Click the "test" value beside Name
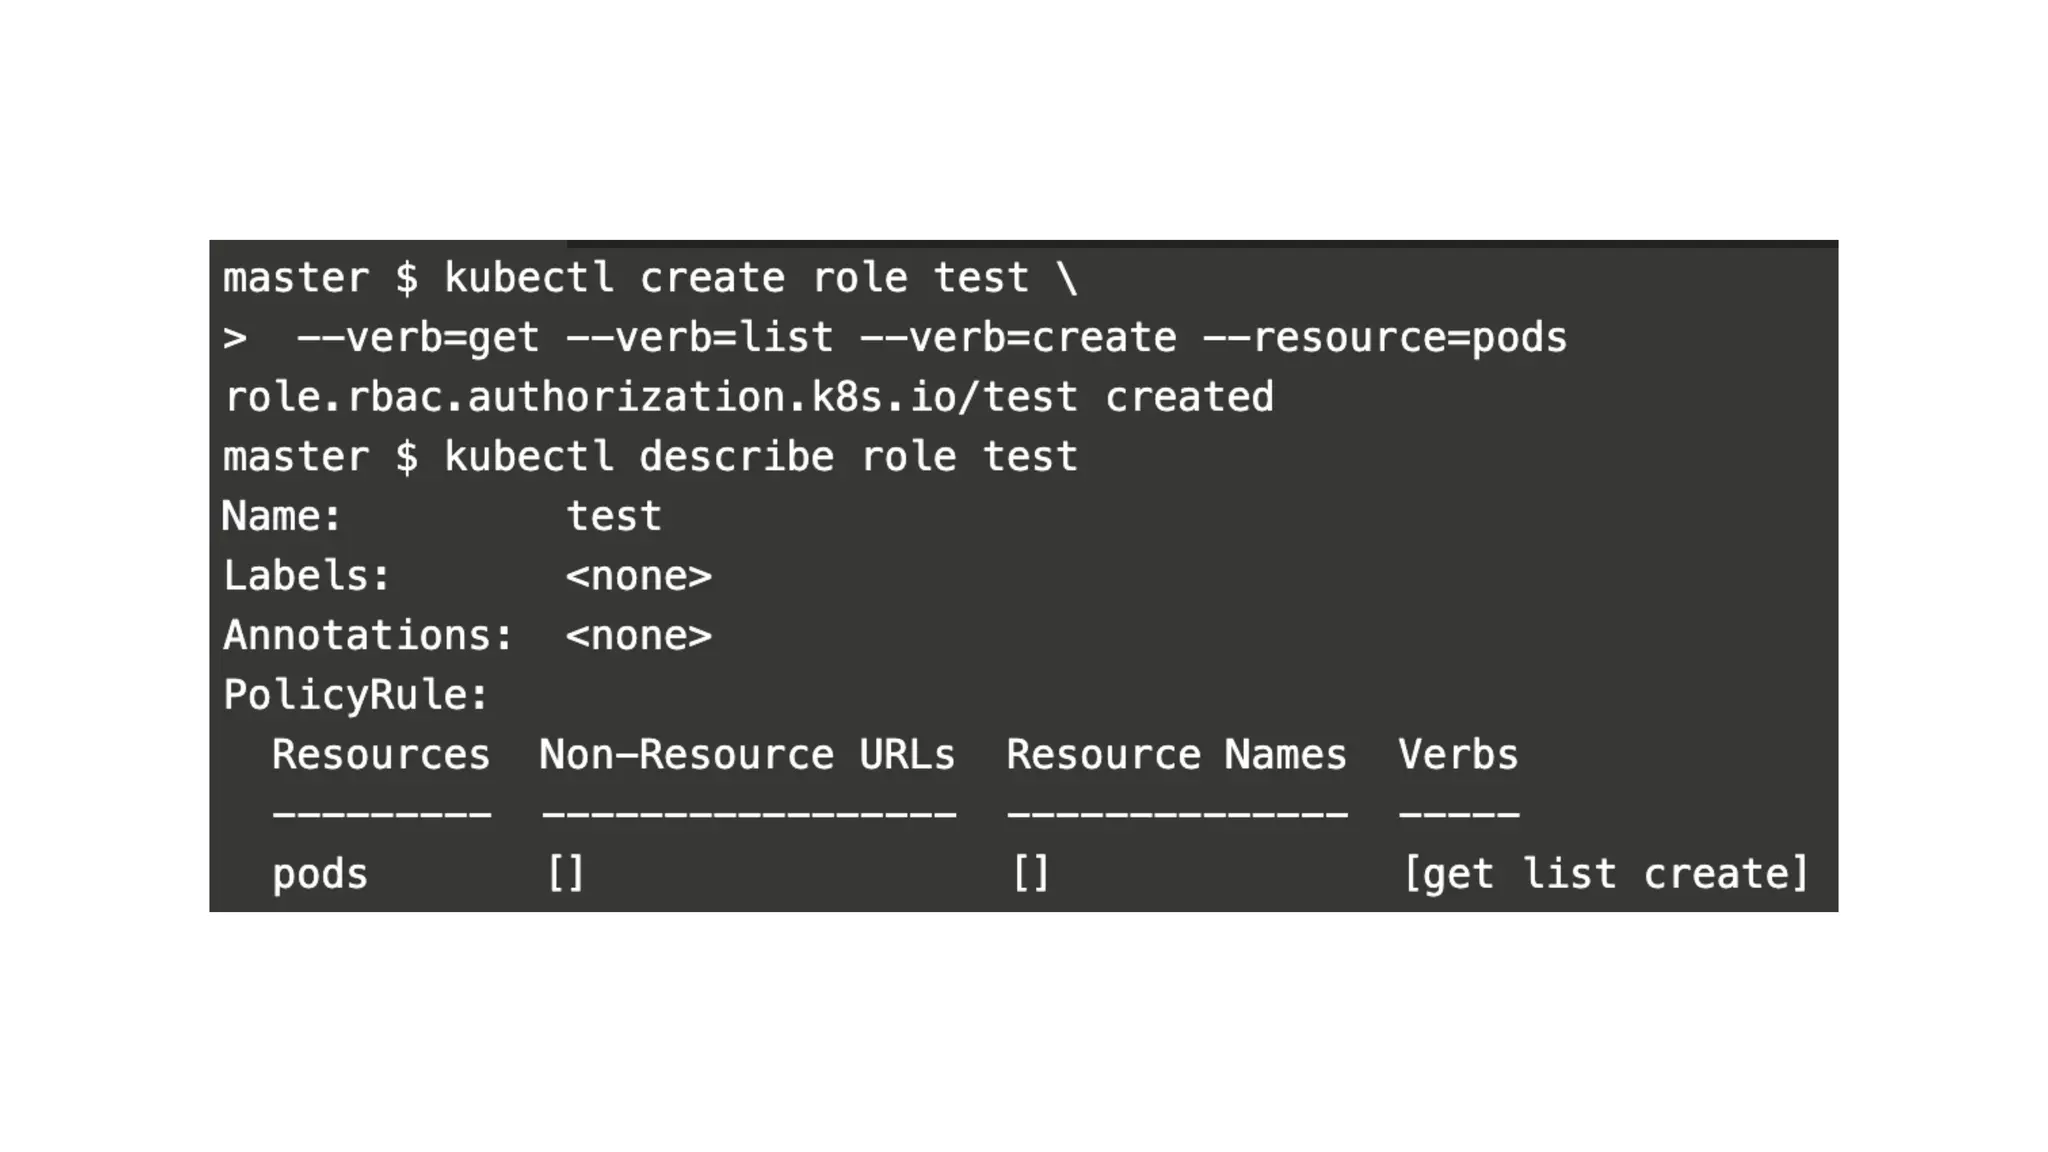Viewport: 2048px width, 1152px height. (x=613, y=517)
